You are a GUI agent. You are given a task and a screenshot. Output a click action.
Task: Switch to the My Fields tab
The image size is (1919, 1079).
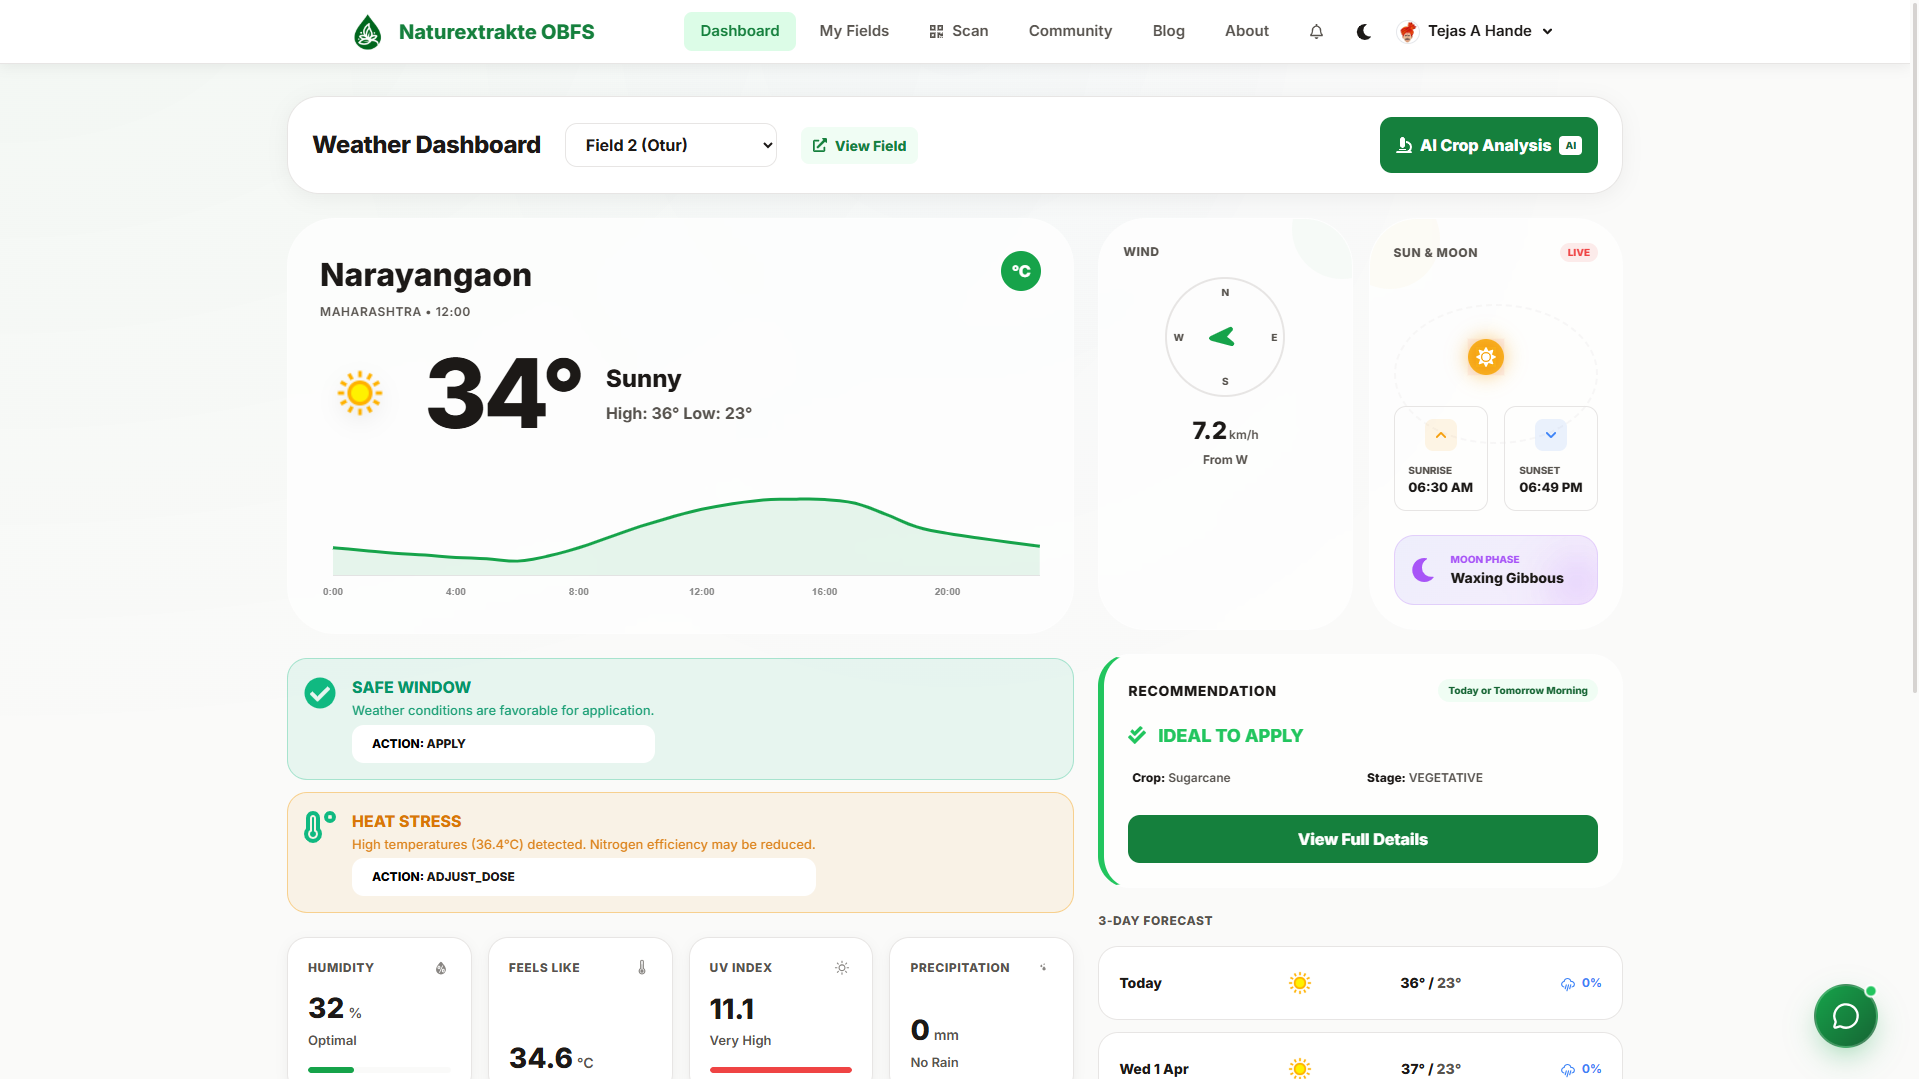[x=854, y=31]
